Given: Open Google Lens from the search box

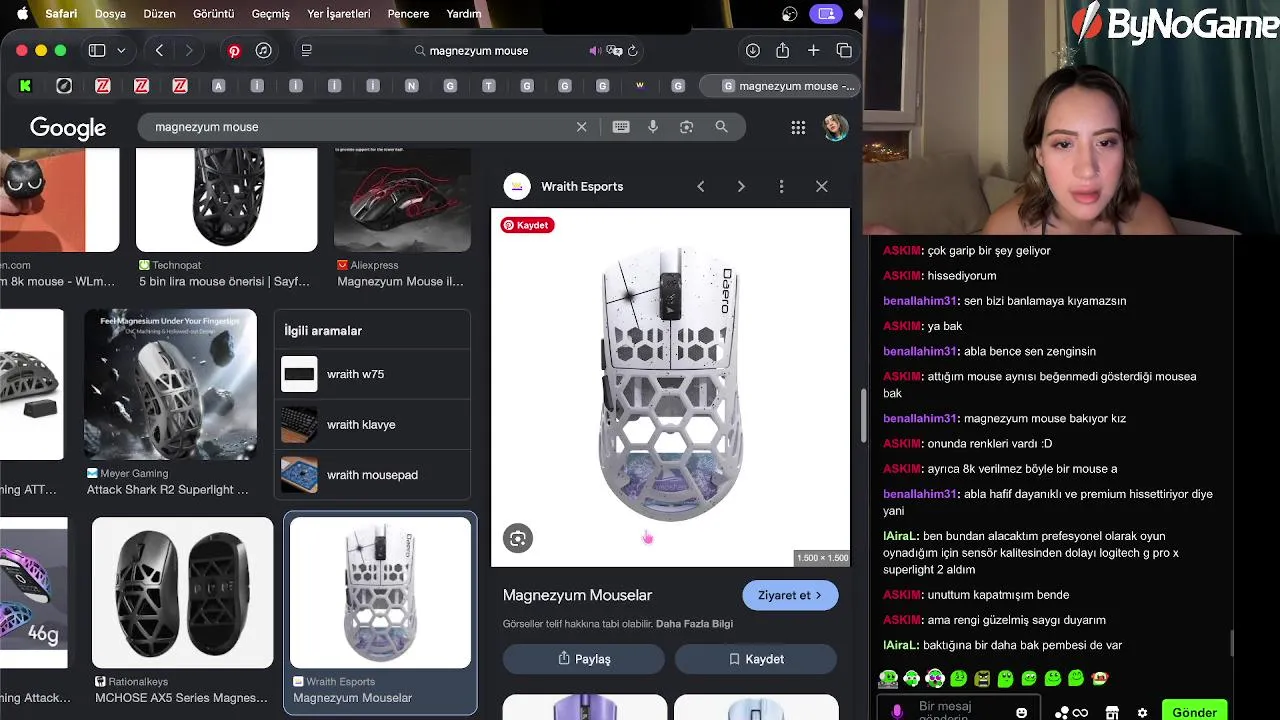Looking at the screenshot, I should click(x=686, y=127).
